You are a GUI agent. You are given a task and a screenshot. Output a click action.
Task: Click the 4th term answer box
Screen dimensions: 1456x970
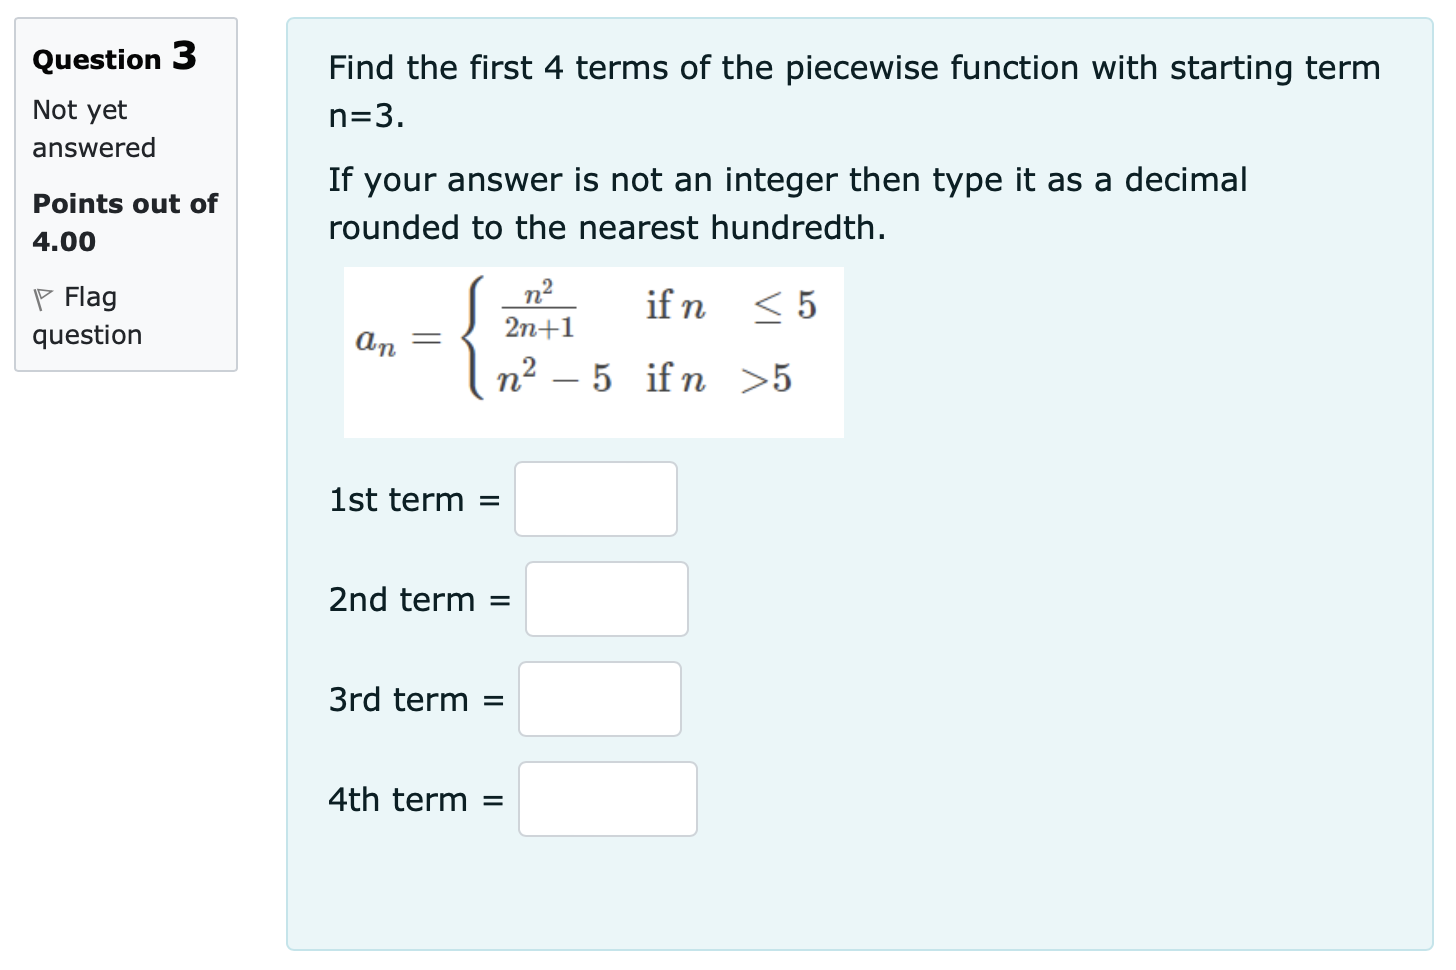(607, 798)
